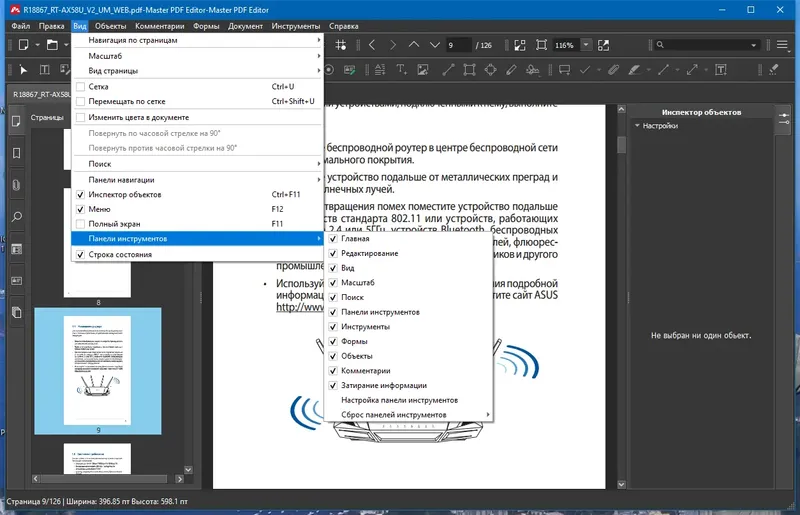Click the Search magnifier icon in sidebar
The image size is (800, 515).
coord(16,217)
